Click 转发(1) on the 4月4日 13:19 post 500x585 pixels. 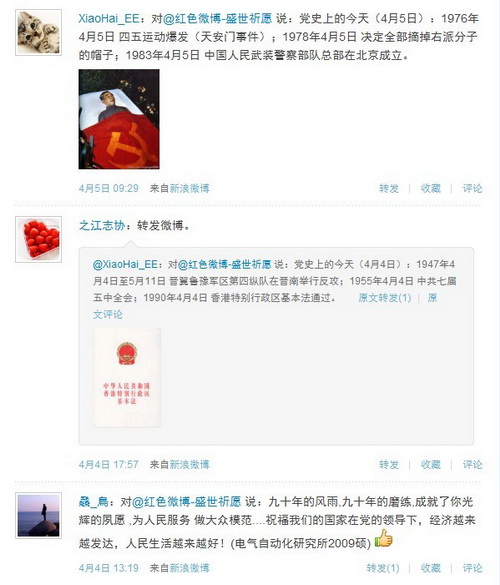[x=383, y=568]
